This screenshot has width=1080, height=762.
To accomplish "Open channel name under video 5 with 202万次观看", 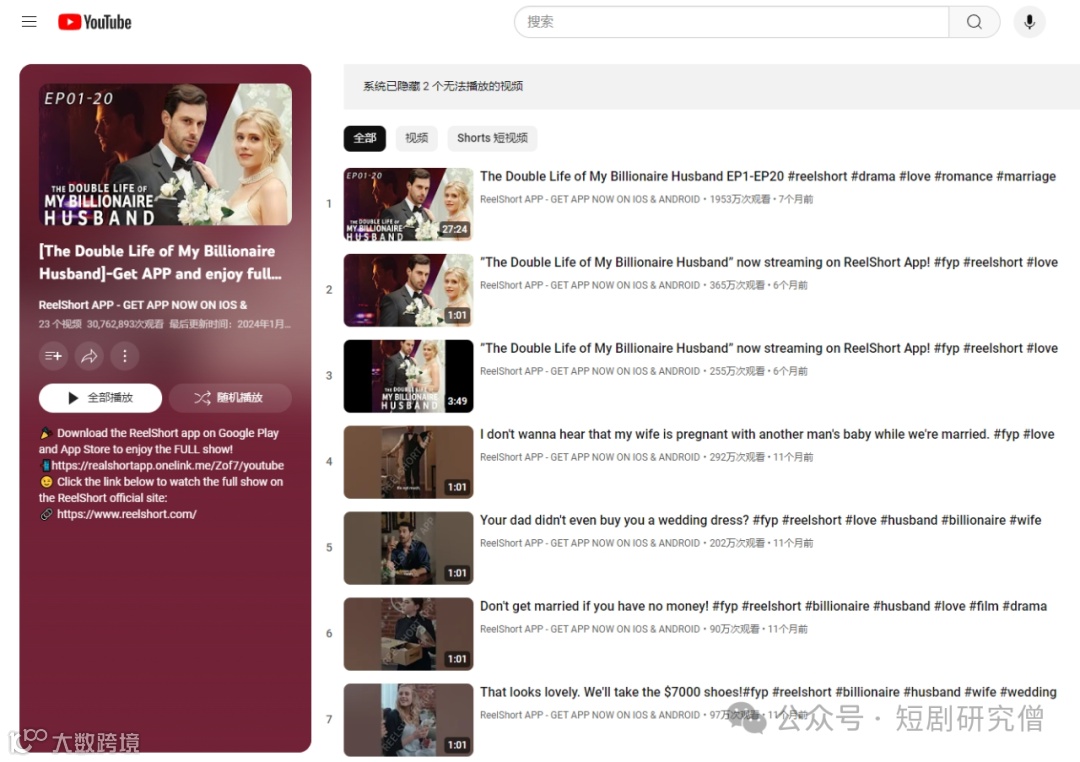I will click(x=590, y=543).
